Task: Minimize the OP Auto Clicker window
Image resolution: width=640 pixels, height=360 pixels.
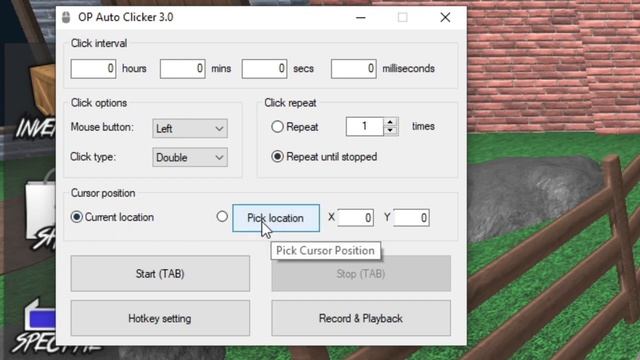Action: tap(360, 18)
